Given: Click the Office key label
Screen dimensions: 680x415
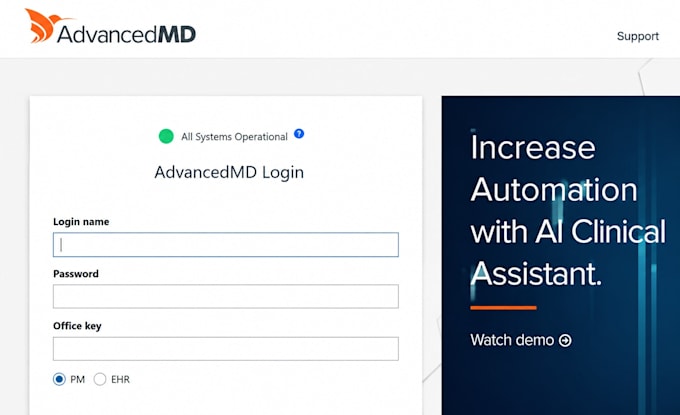Looking at the screenshot, I should click(77, 326).
